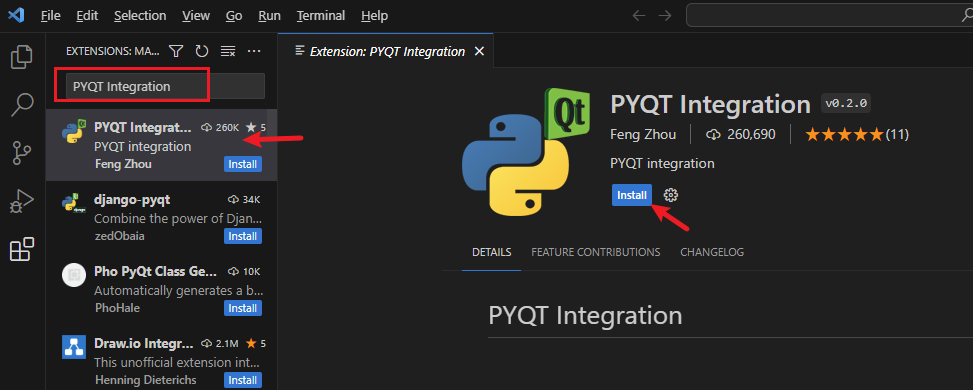The width and height of the screenshot is (973, 390).
Task: Click the Draw.io Integration extension icon
Action: (74, 347)
